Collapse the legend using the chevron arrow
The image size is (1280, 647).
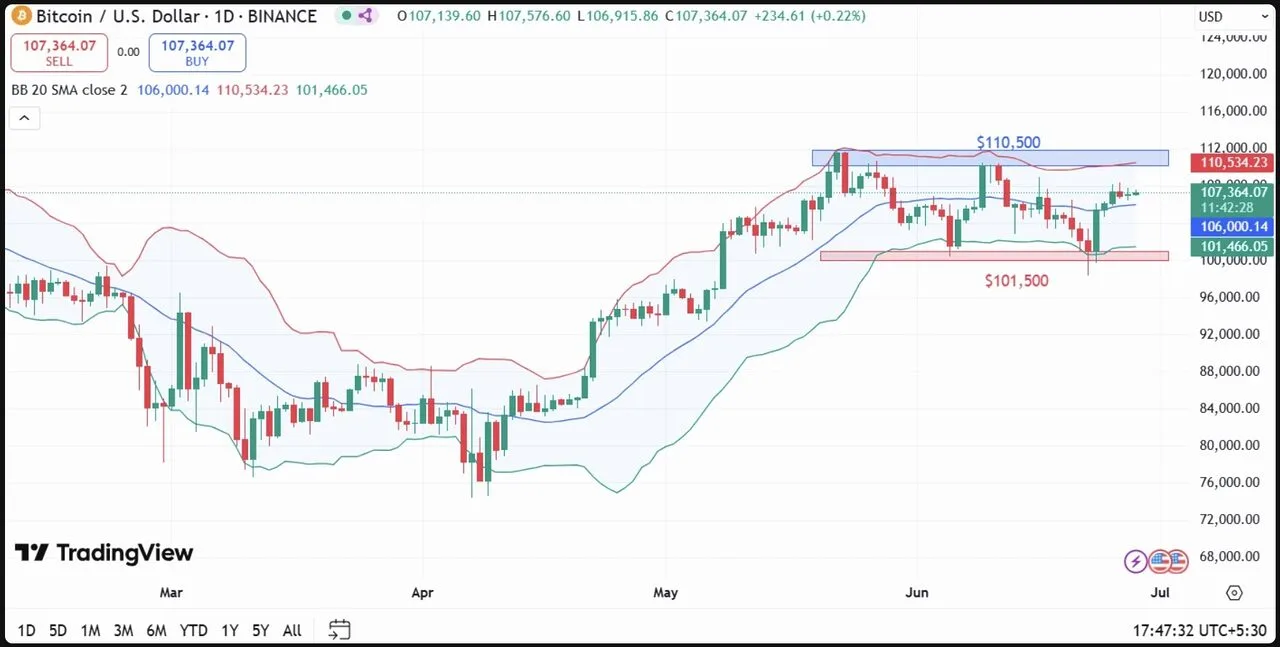coord(24,117)
